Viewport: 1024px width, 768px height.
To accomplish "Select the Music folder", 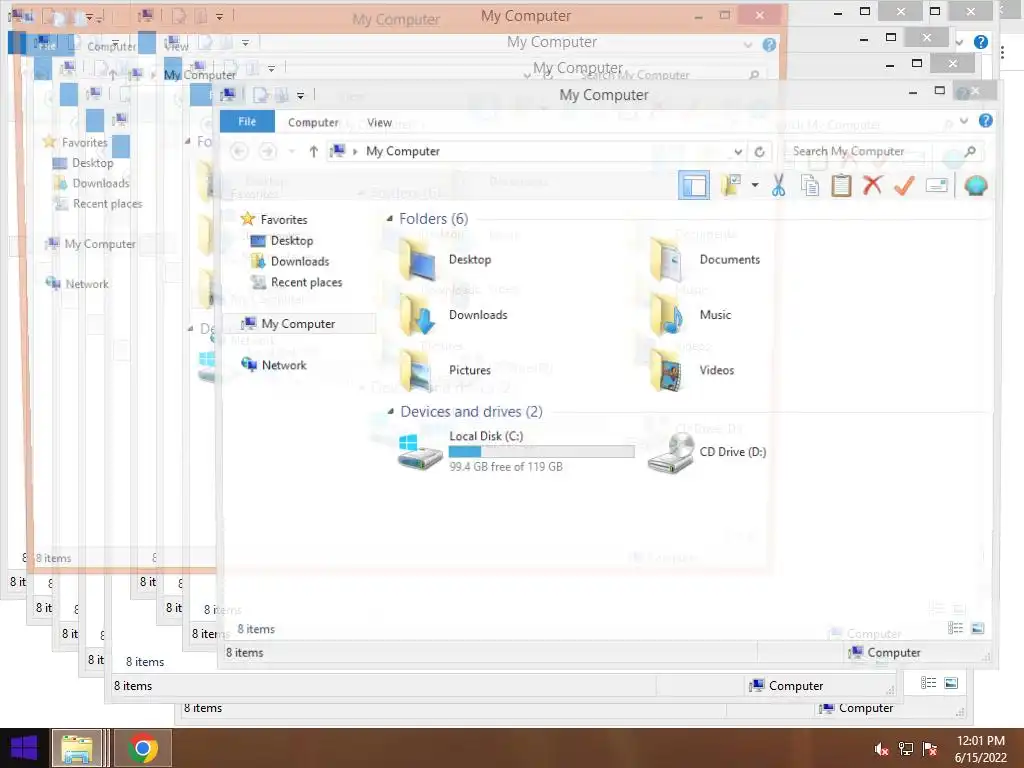I will point(691,315).
